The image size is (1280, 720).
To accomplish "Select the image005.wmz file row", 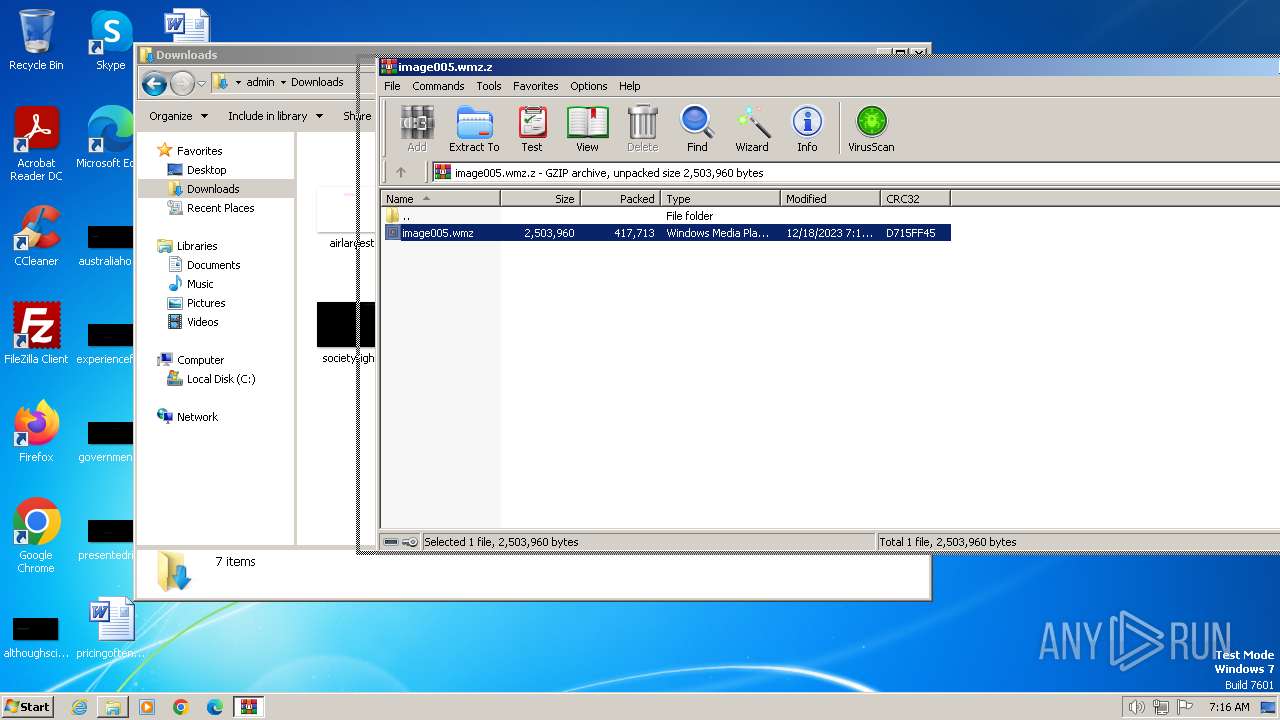I will point(666,233).
